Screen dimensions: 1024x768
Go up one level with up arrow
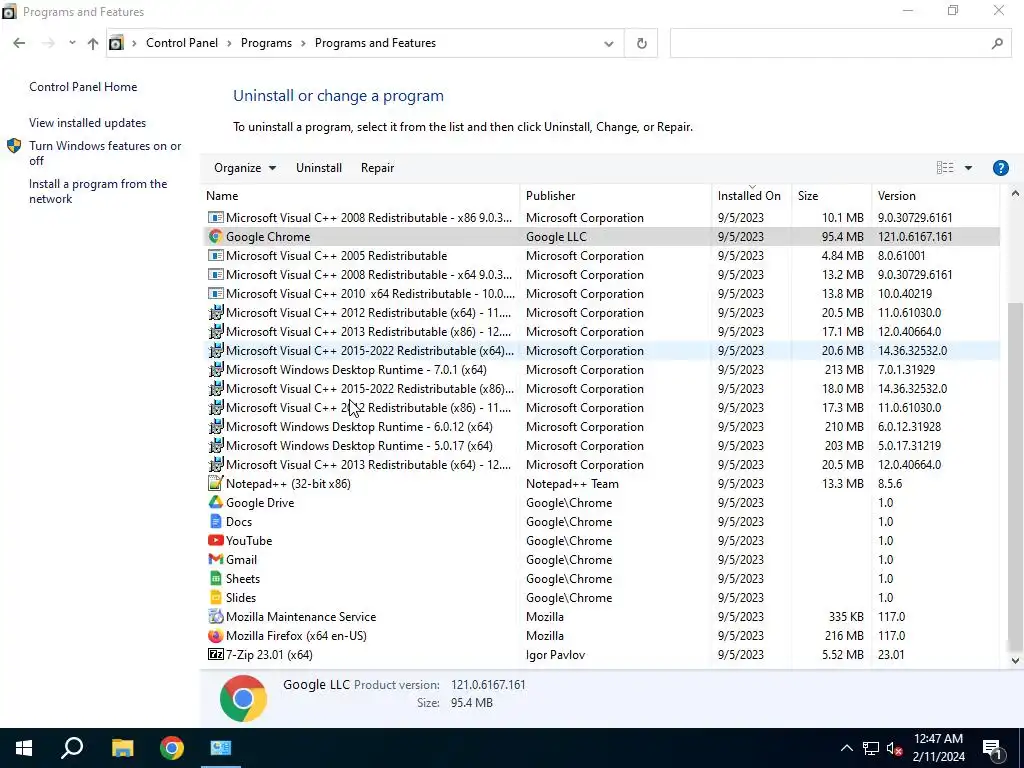(93, 43)
